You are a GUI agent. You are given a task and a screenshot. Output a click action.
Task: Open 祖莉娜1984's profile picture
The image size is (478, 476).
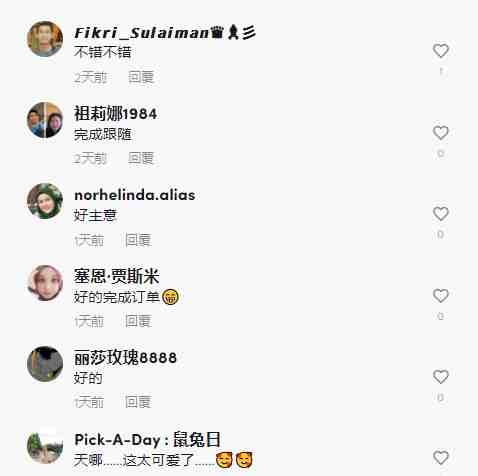pyautogui.click(x=45, y=120)
